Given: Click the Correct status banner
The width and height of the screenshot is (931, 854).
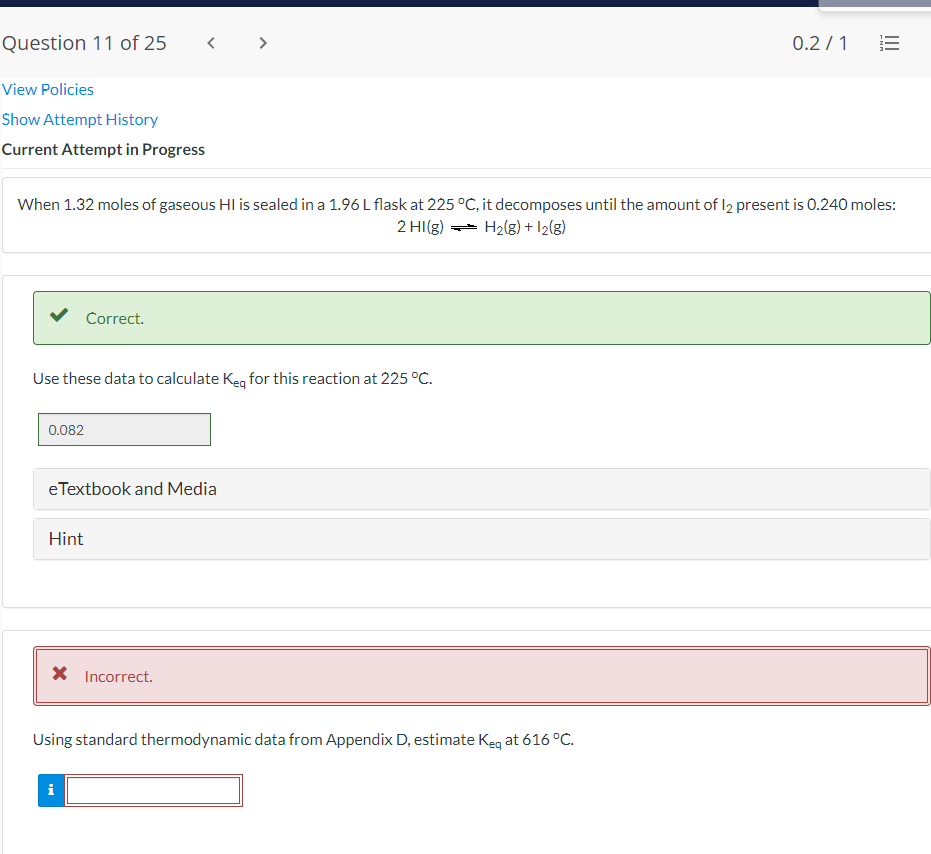Looking at the screenshot, I should (482, 317).
